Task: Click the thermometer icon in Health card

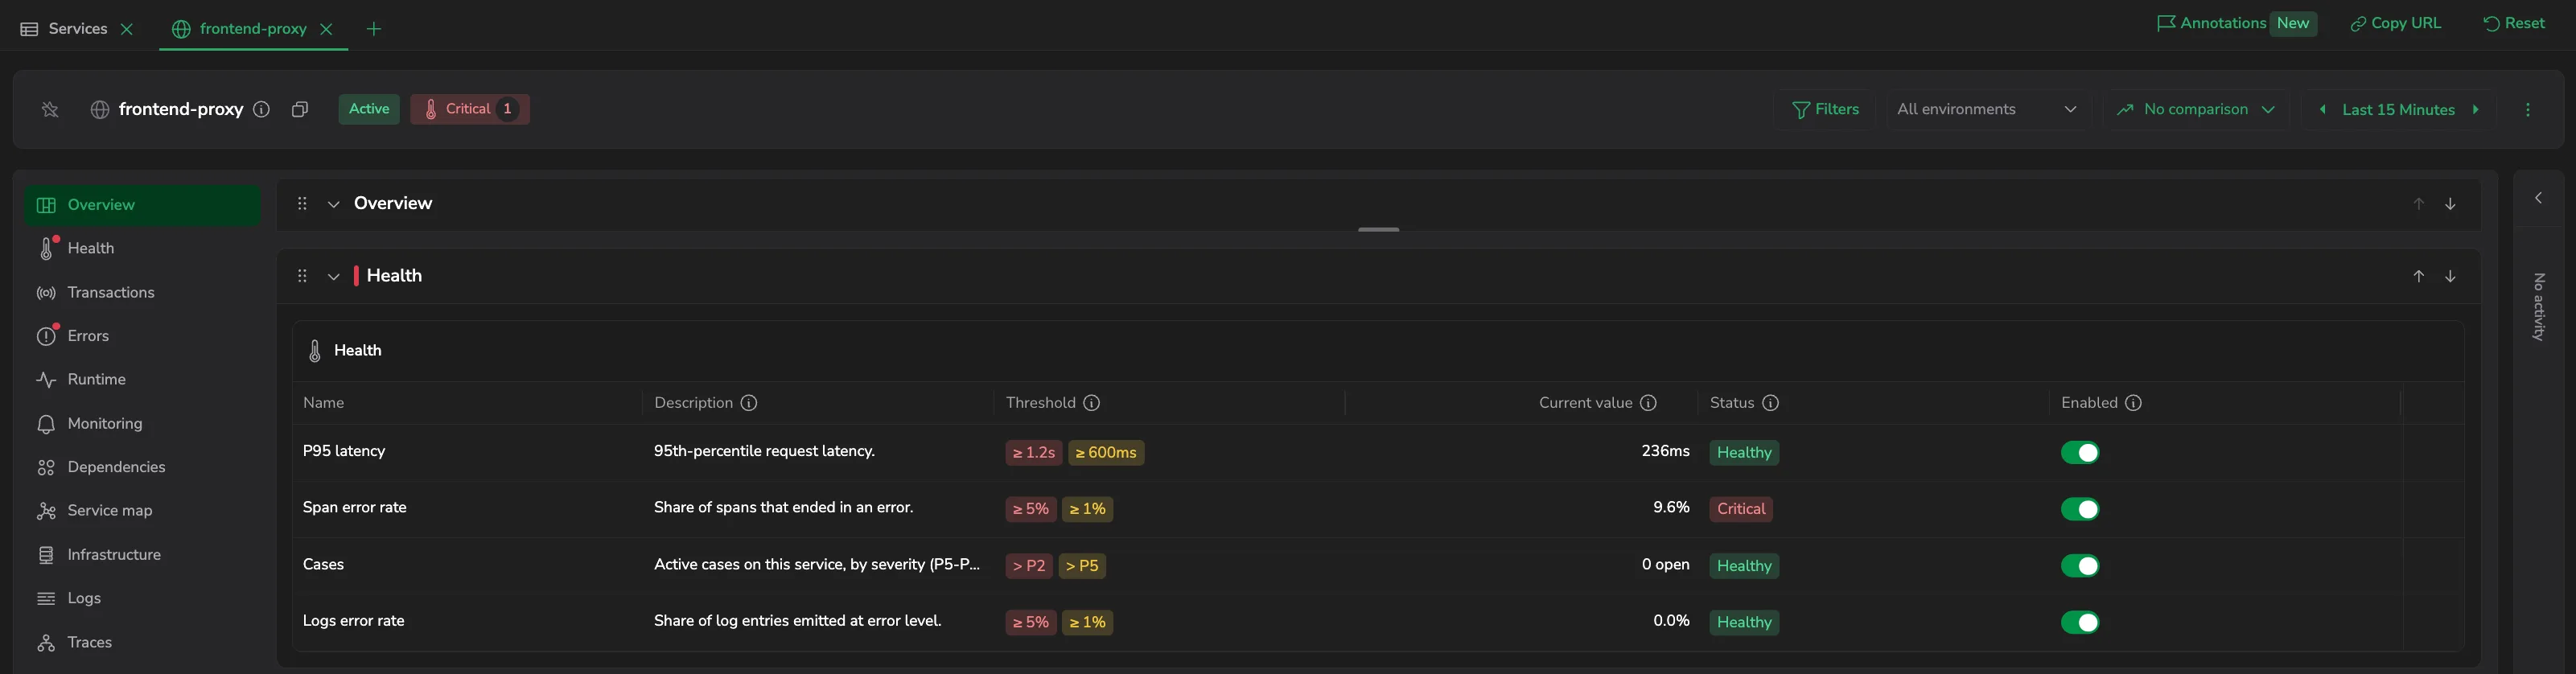Action: coord(315,351)
